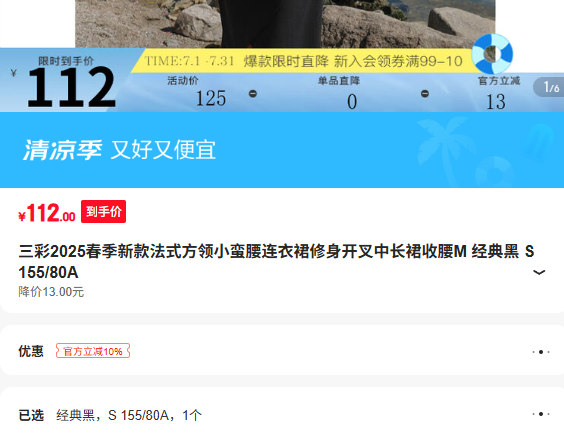Click the product photo at top
This screenshot has height=442, width=564.
point(285,24)
